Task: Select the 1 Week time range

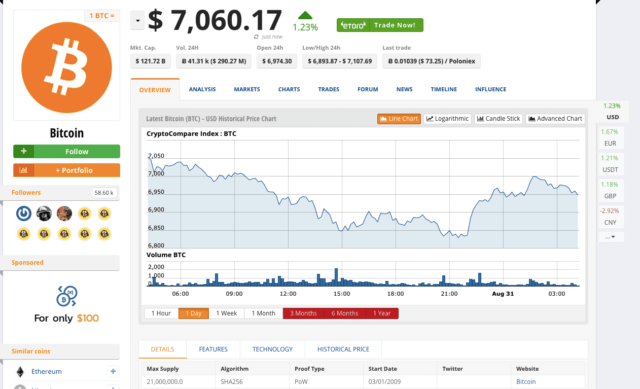Action: [227, 313]
